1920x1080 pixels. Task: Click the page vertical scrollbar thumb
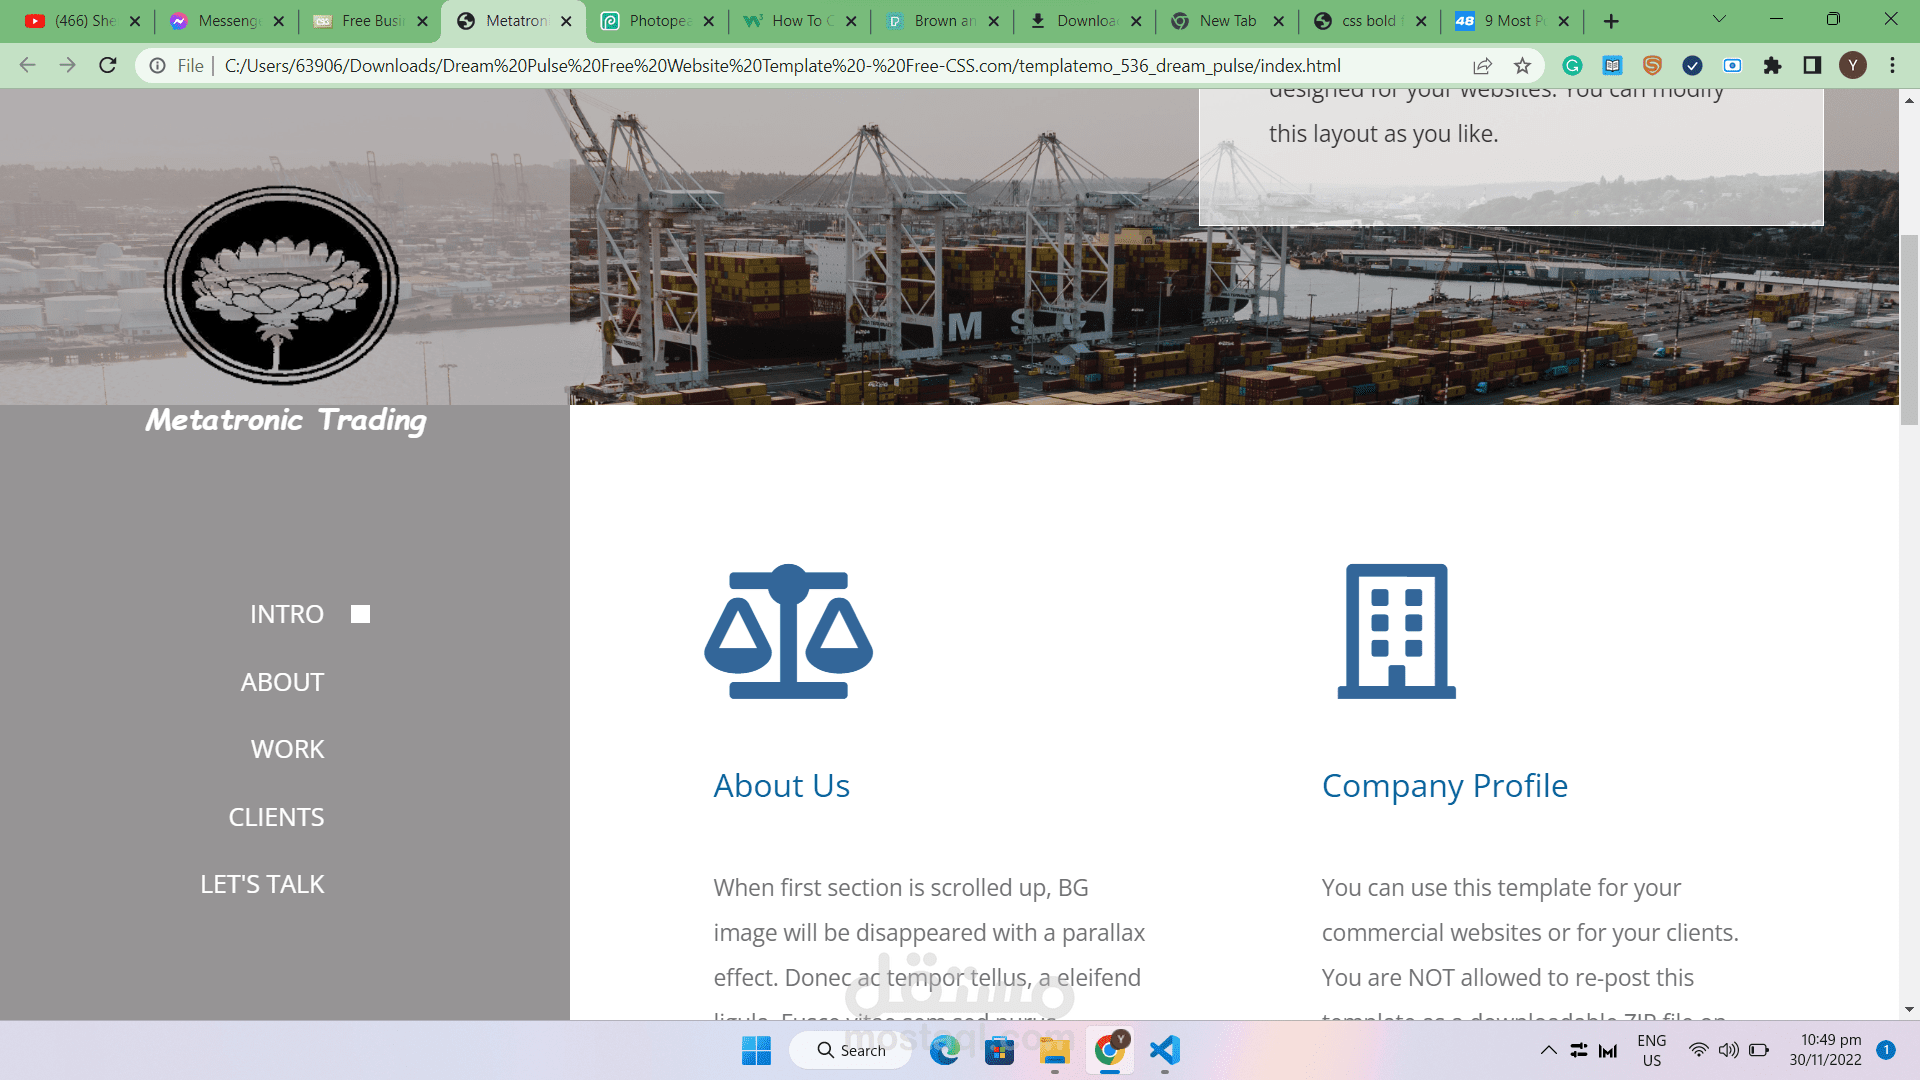click(x=1909, y=330)
